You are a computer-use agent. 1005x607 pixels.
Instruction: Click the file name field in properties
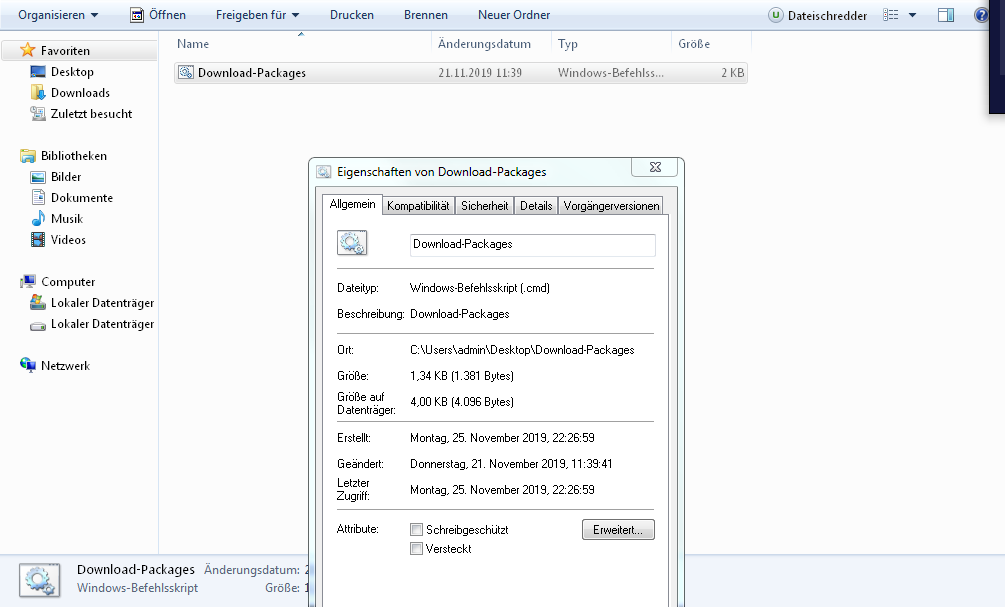533,245
